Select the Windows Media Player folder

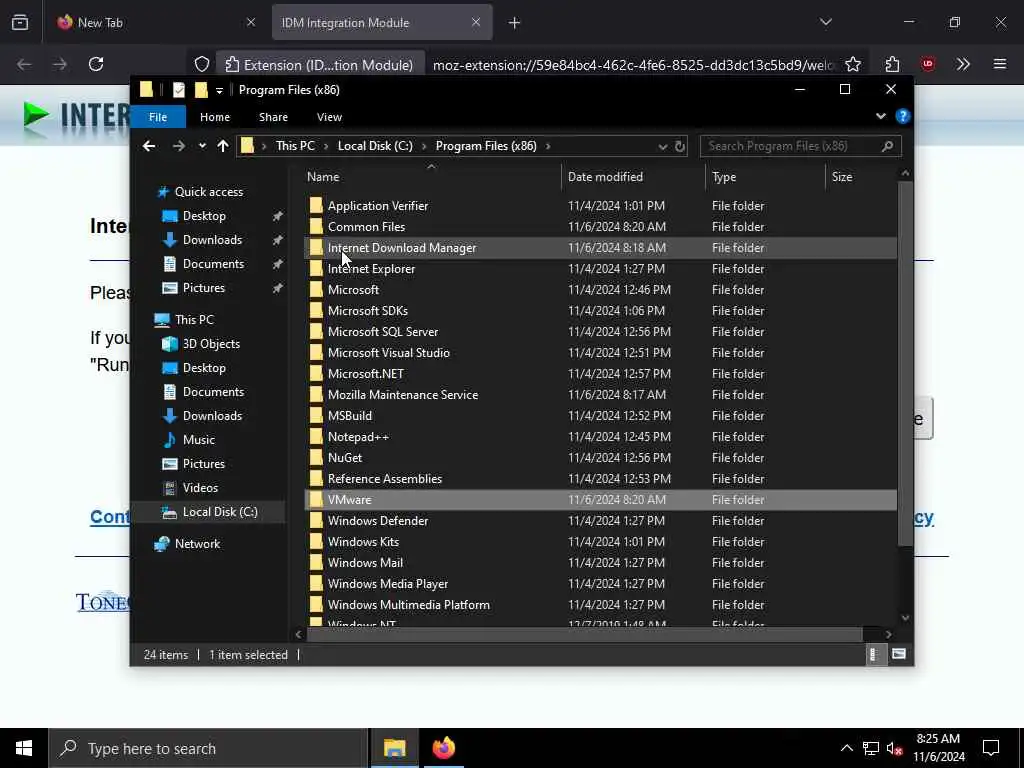click(600, 584)
